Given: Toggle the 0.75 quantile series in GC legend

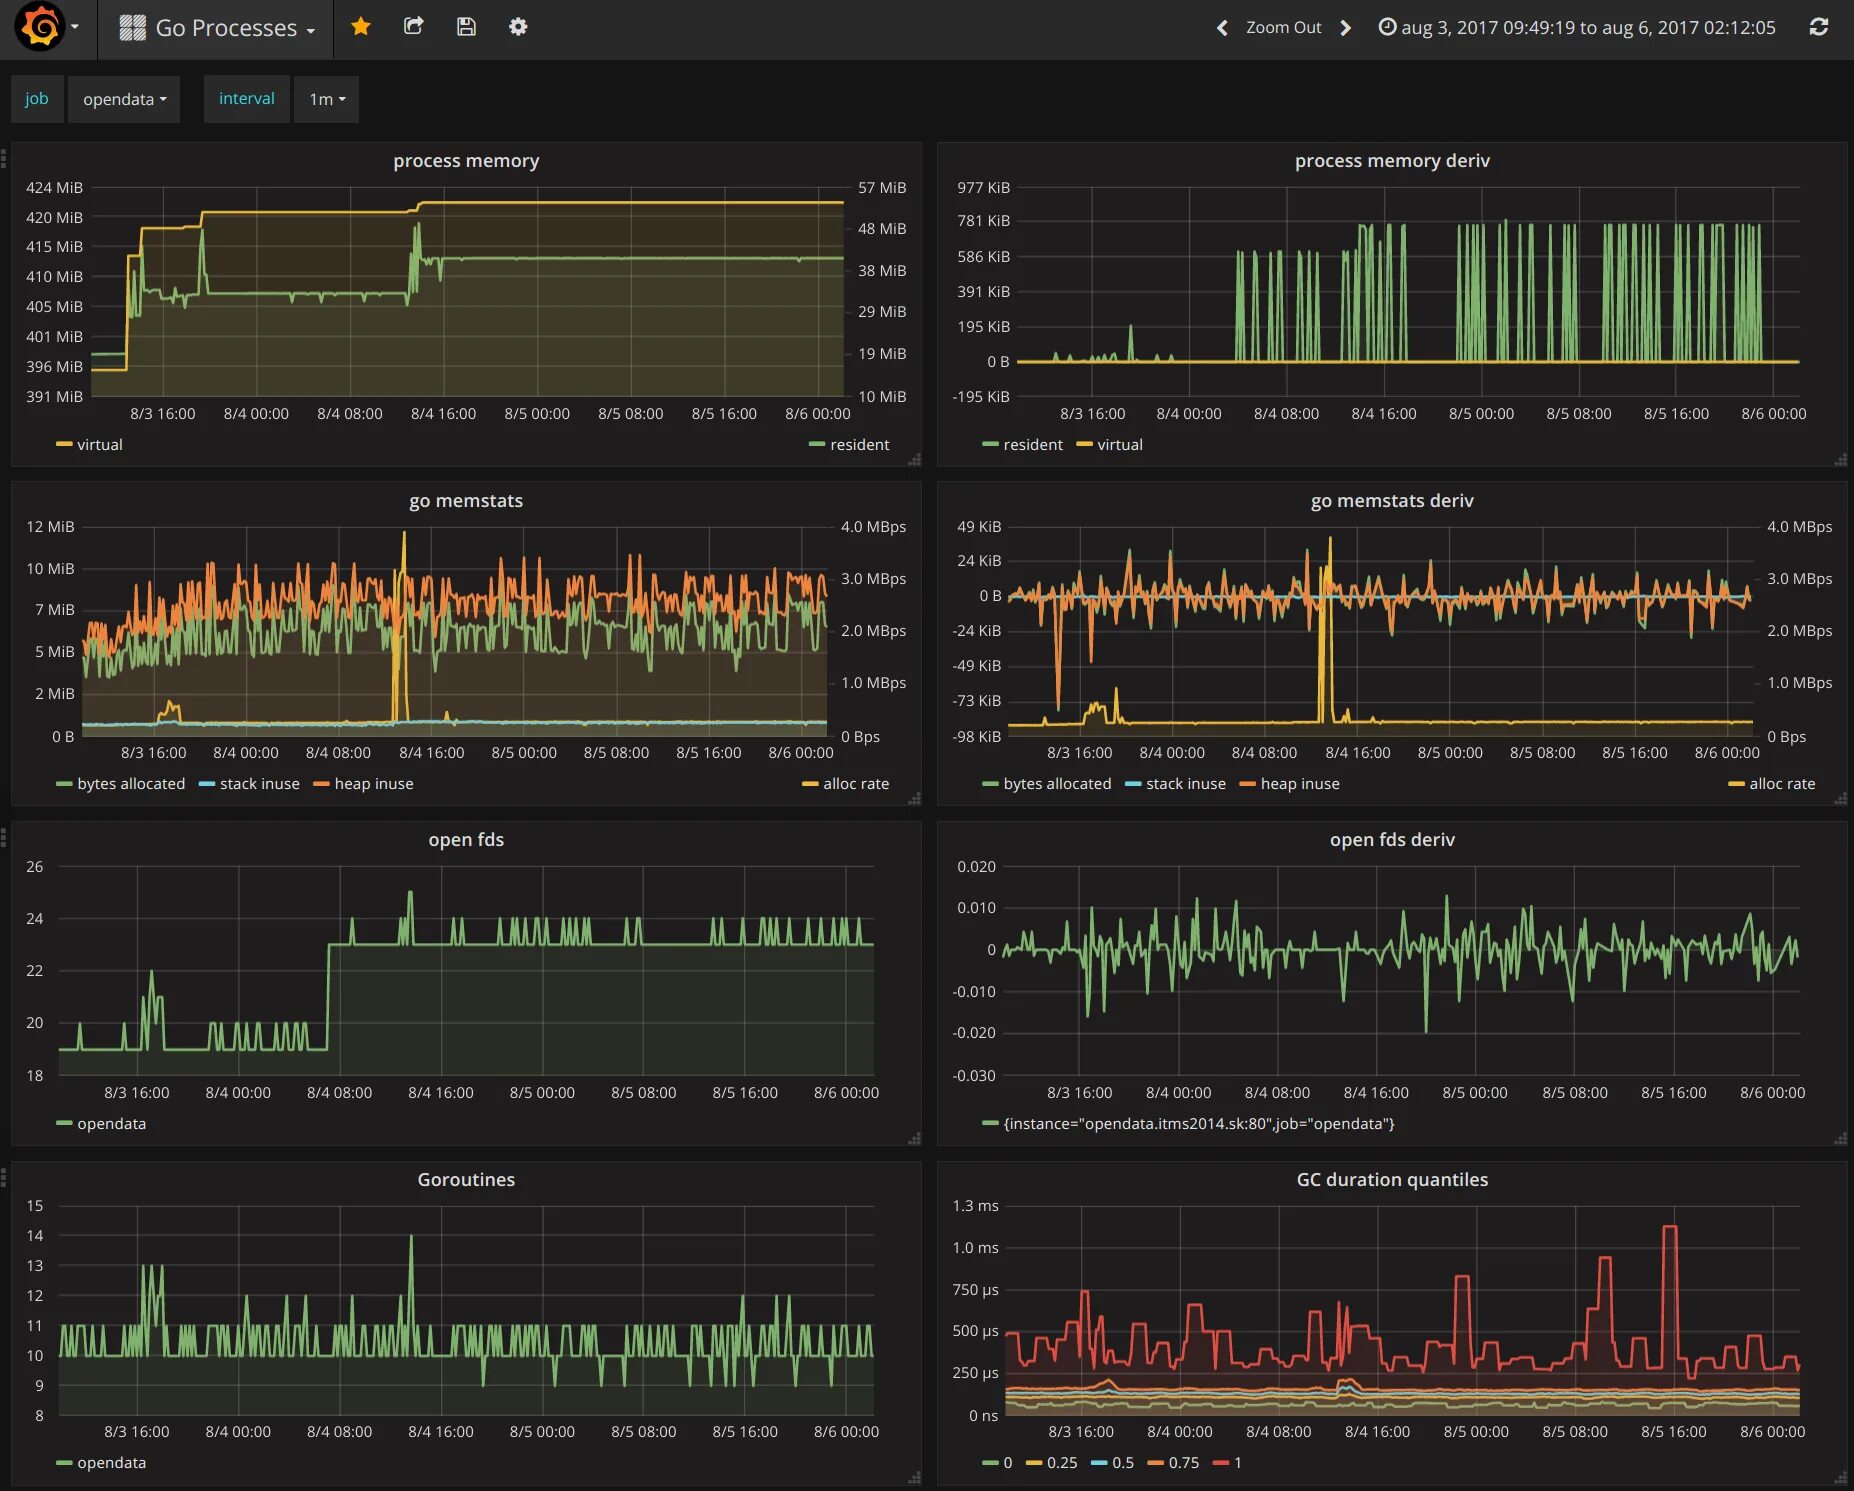Looking at the screenshot, I should (1174, 1462).
